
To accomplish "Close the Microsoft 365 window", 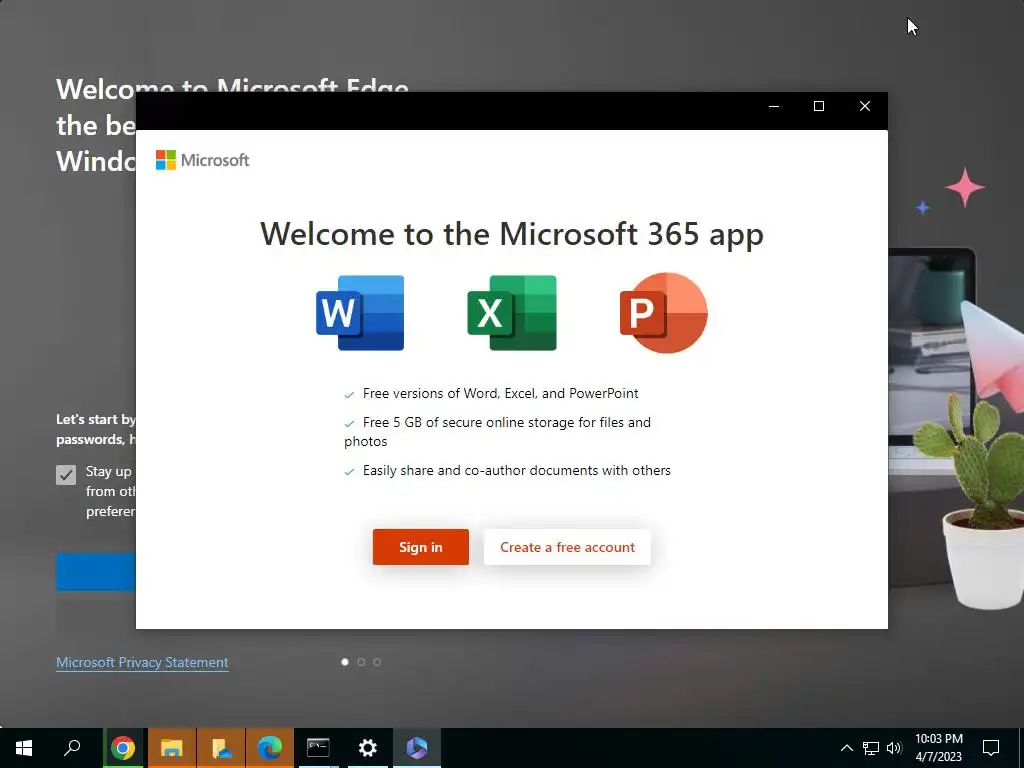I will (865, 106).
